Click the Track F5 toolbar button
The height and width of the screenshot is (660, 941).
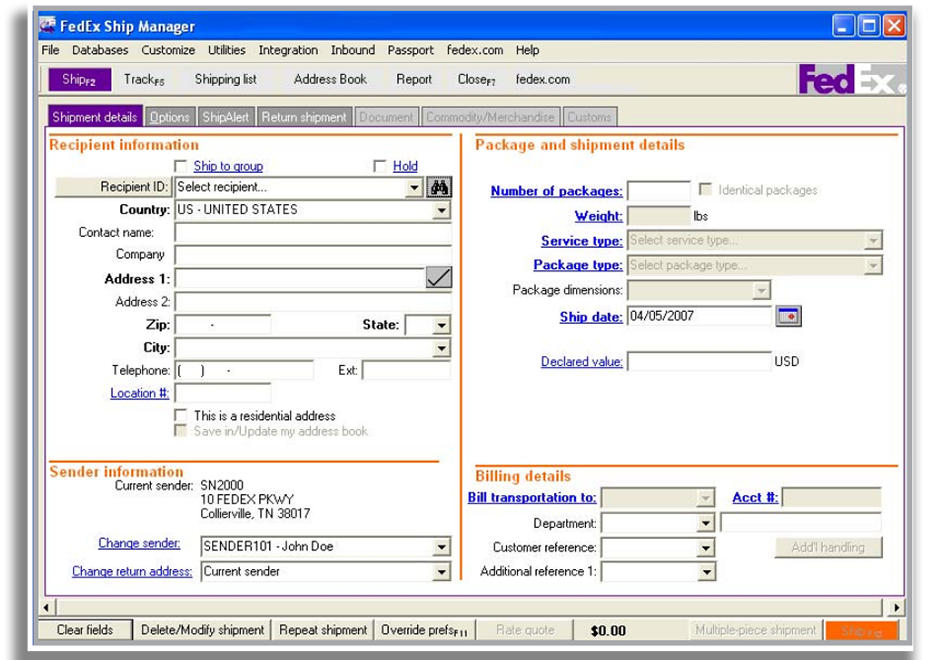point(144,79)
